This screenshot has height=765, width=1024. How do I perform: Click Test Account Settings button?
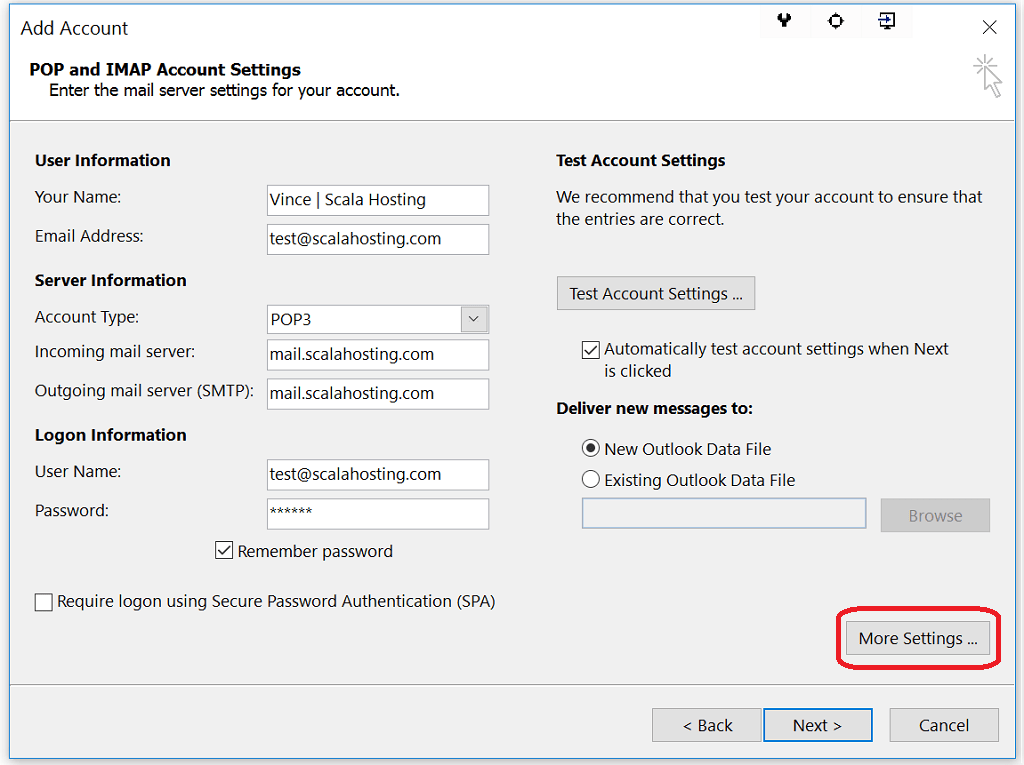tap(655, 293)
